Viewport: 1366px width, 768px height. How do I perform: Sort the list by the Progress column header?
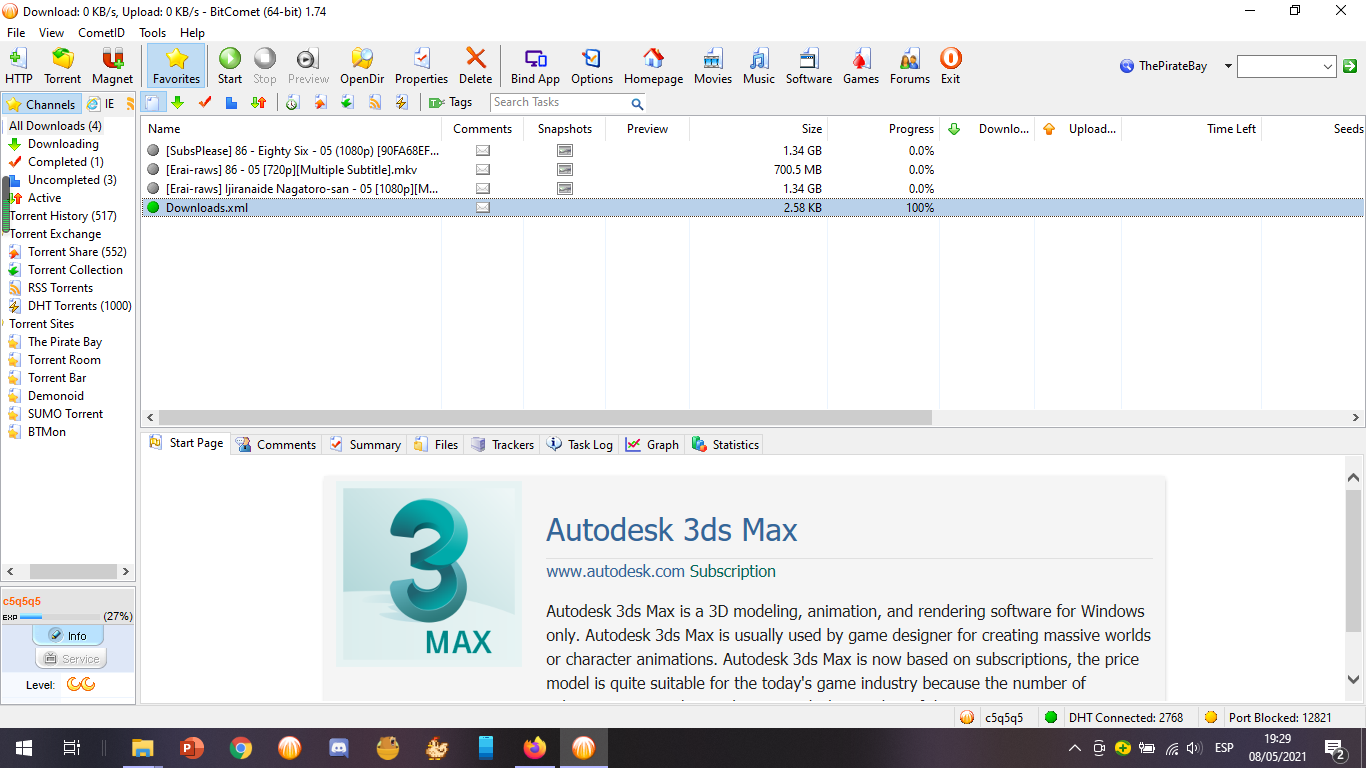click(x=883, y=129)
